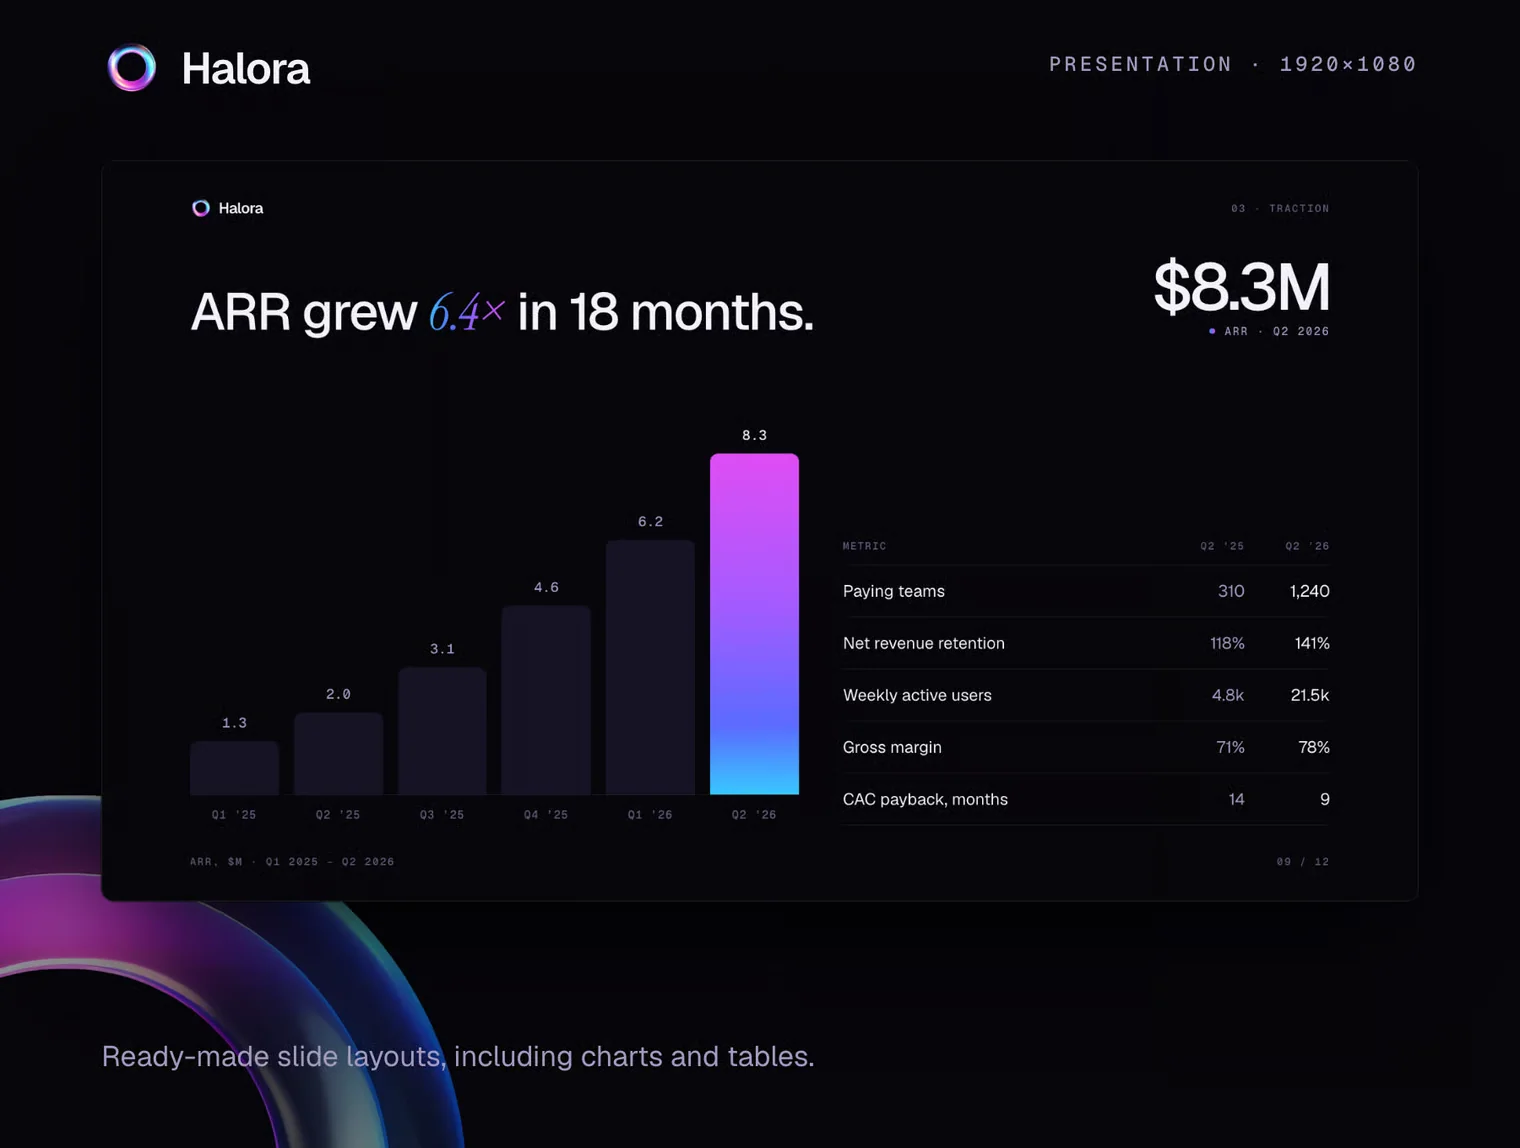
Task: Click the '310' Paying teams value
Action: (1231, 591)
